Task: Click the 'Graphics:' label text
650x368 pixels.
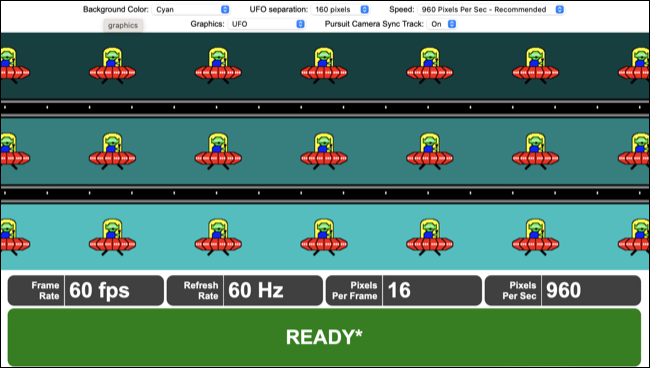Action: point(207,24)
